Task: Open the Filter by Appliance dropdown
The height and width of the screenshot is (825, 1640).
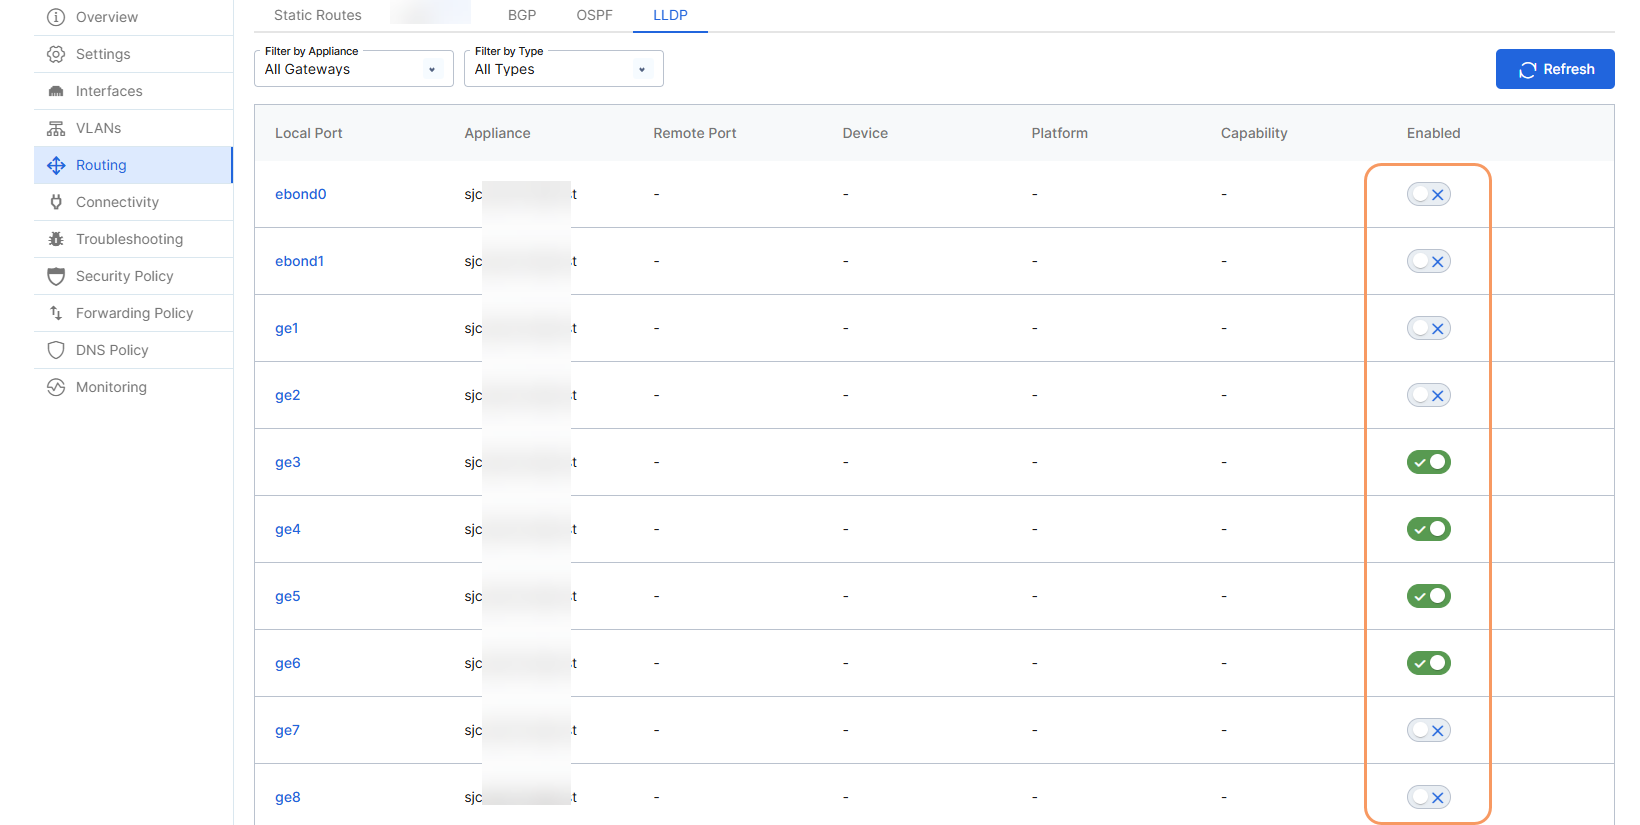Action: click(x=354, y=69)
